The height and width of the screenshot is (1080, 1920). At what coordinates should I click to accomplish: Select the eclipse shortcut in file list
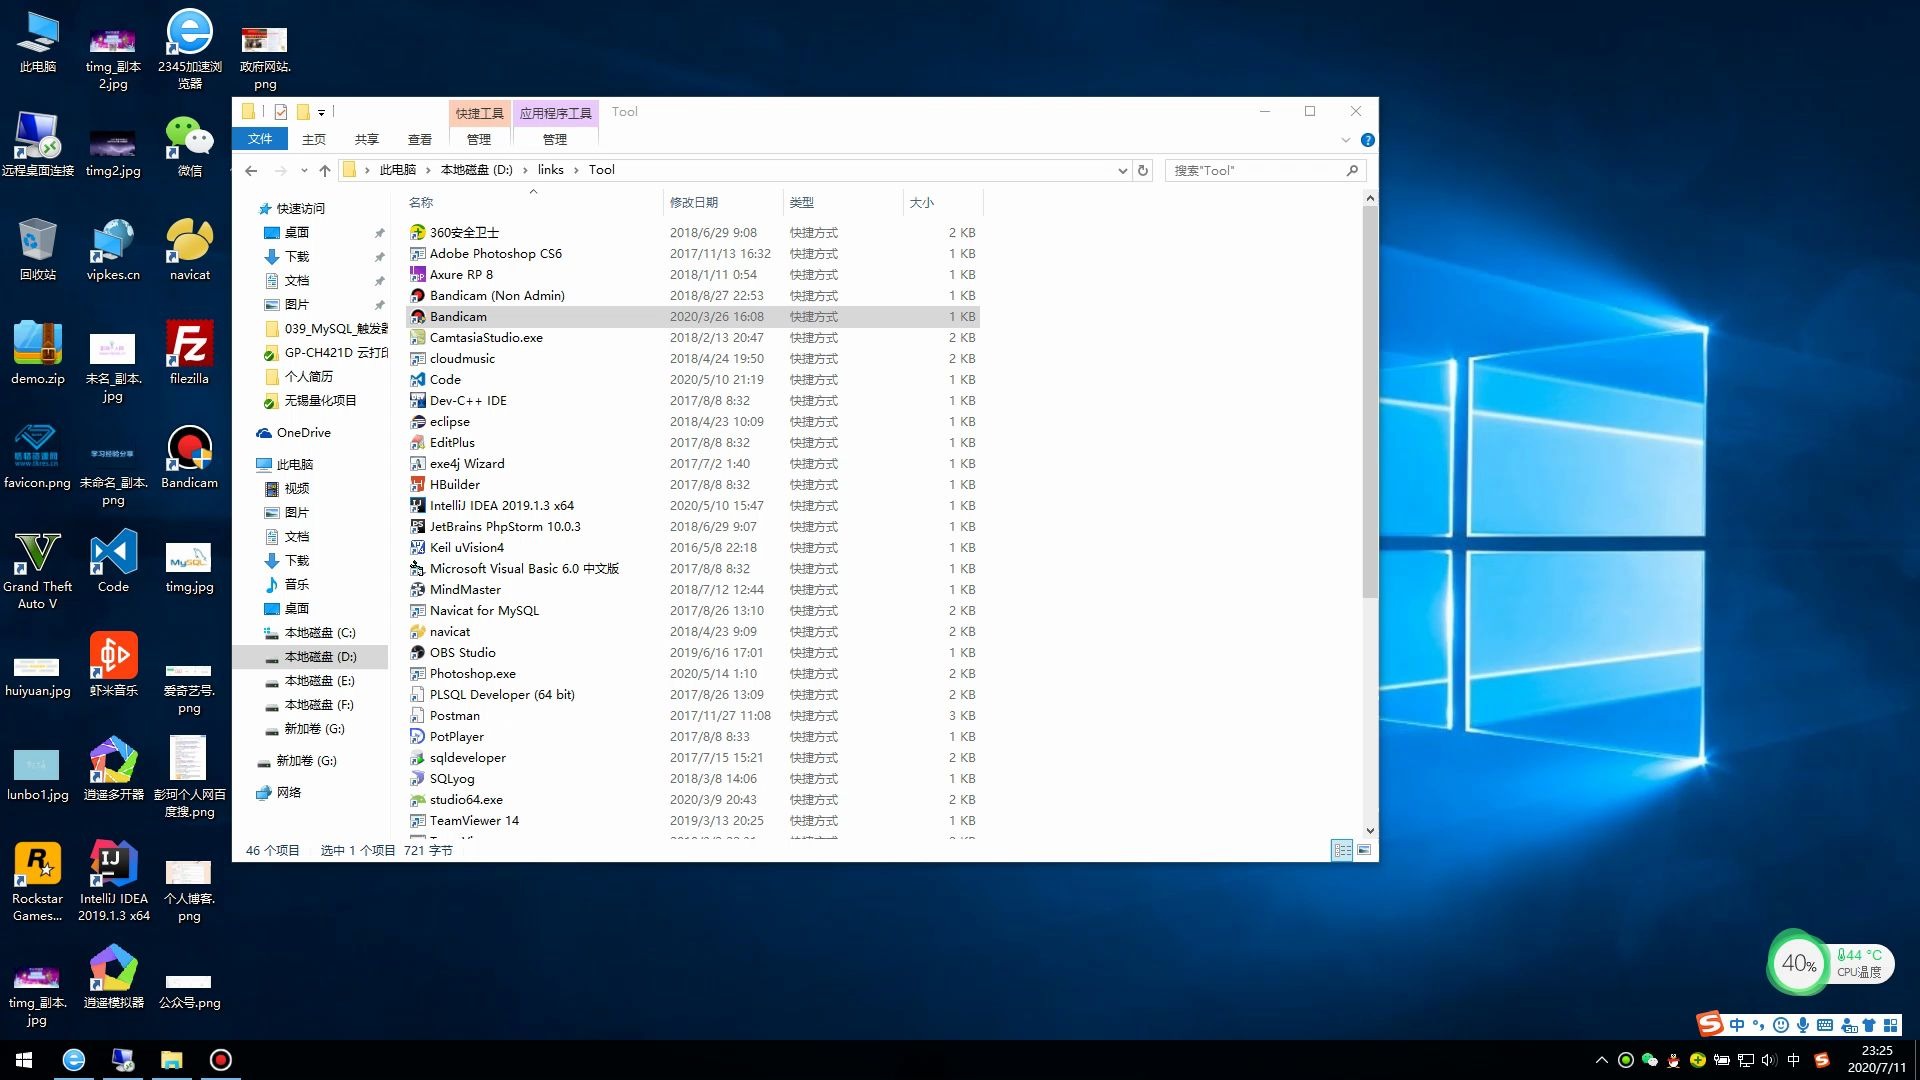(x=692, y=421)
